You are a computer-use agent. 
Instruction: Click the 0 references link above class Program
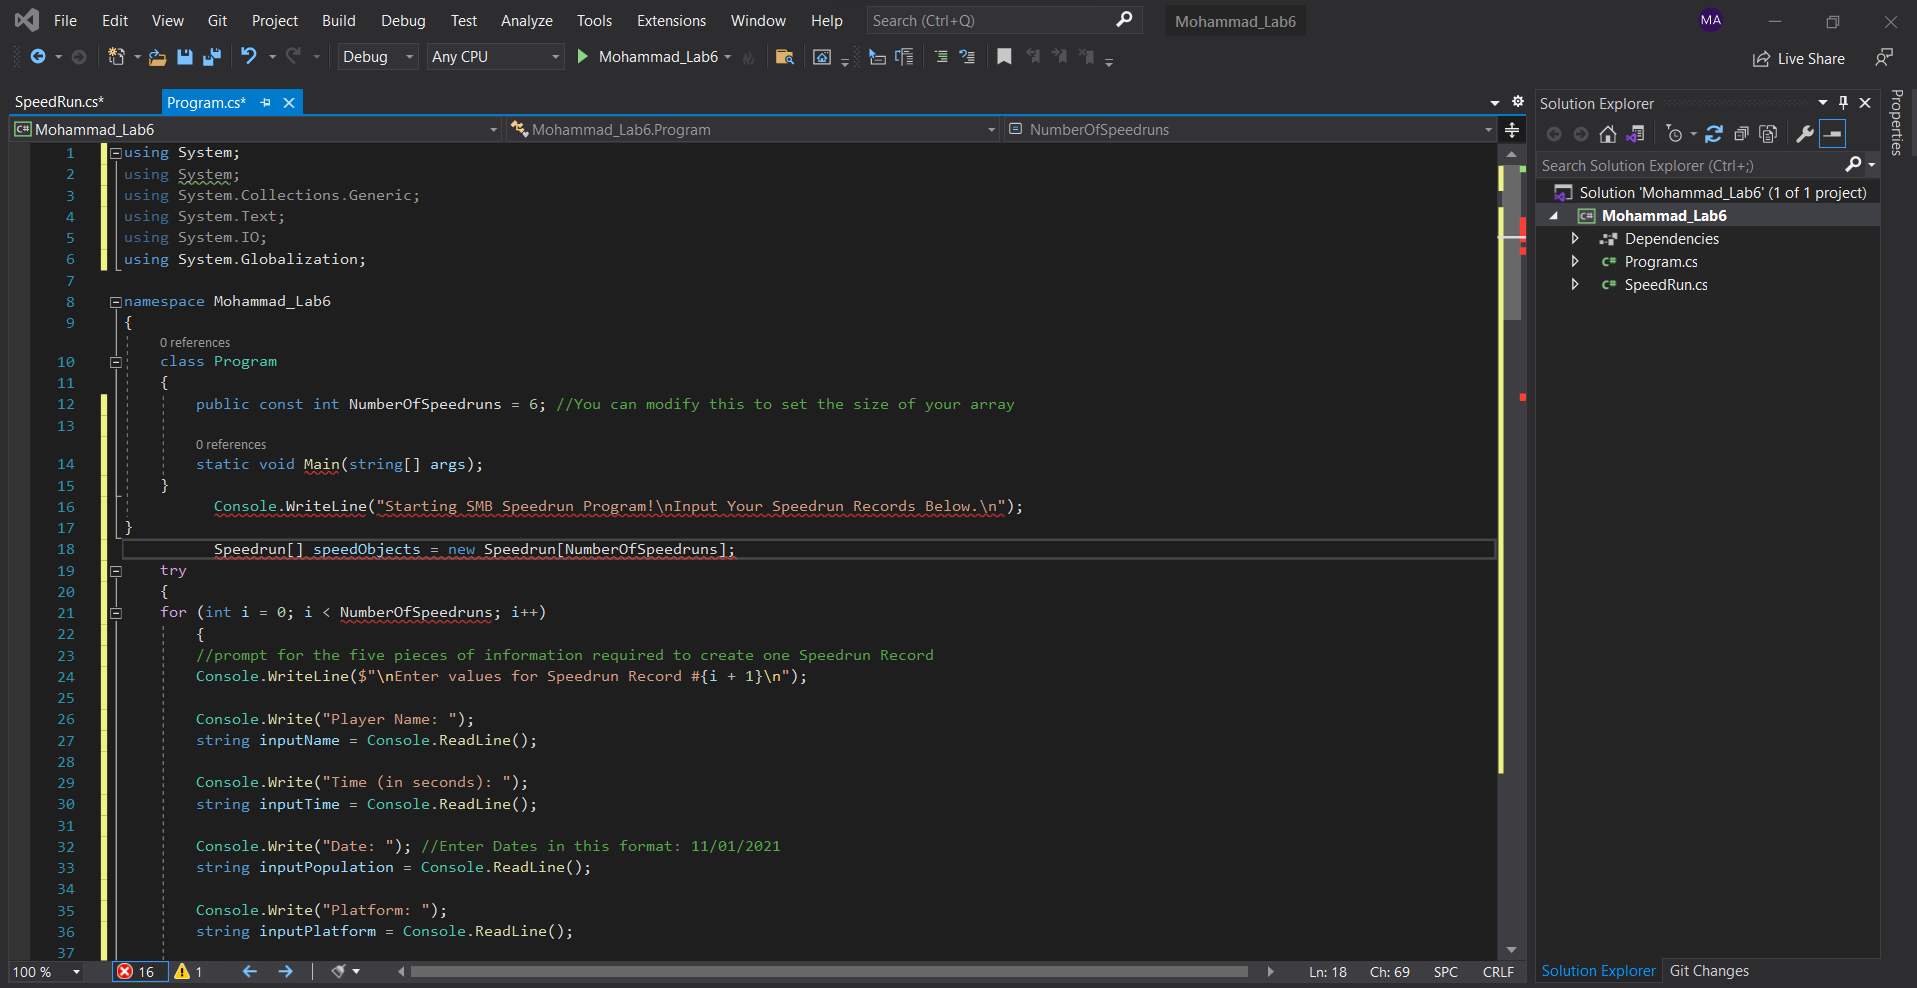click(x=195, y=342)
